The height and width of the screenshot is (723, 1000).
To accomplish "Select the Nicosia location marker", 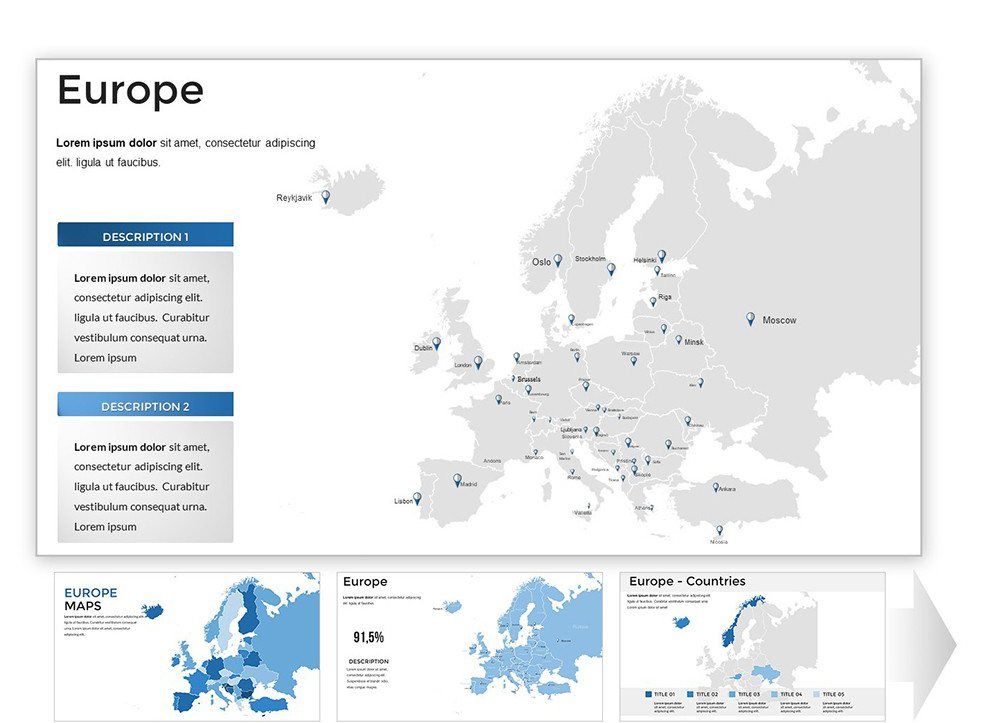I will 718,530.
